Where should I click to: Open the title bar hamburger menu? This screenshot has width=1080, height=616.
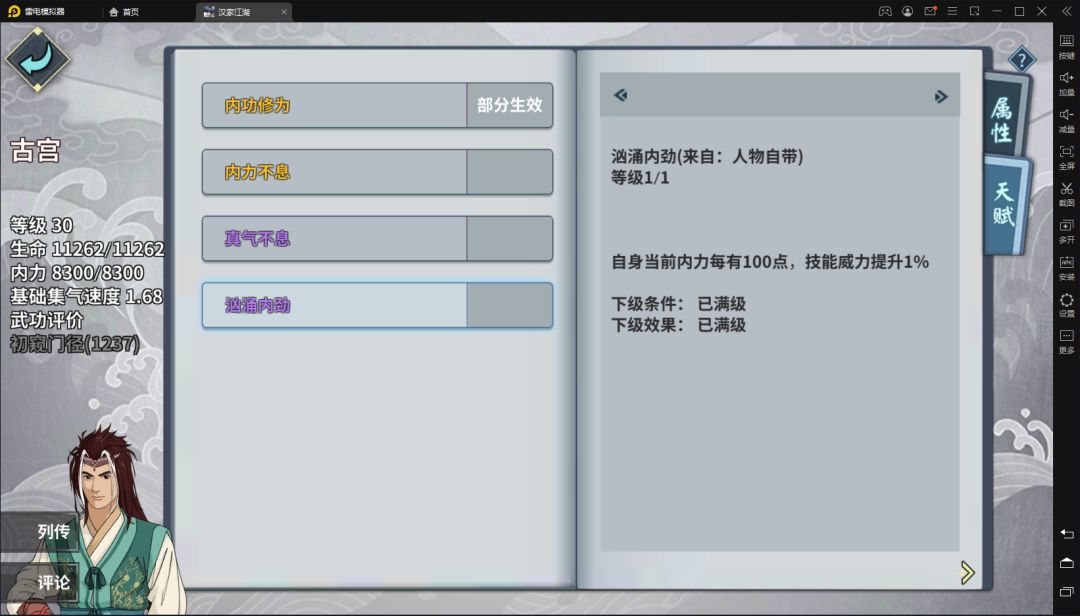tap(953, 11)
